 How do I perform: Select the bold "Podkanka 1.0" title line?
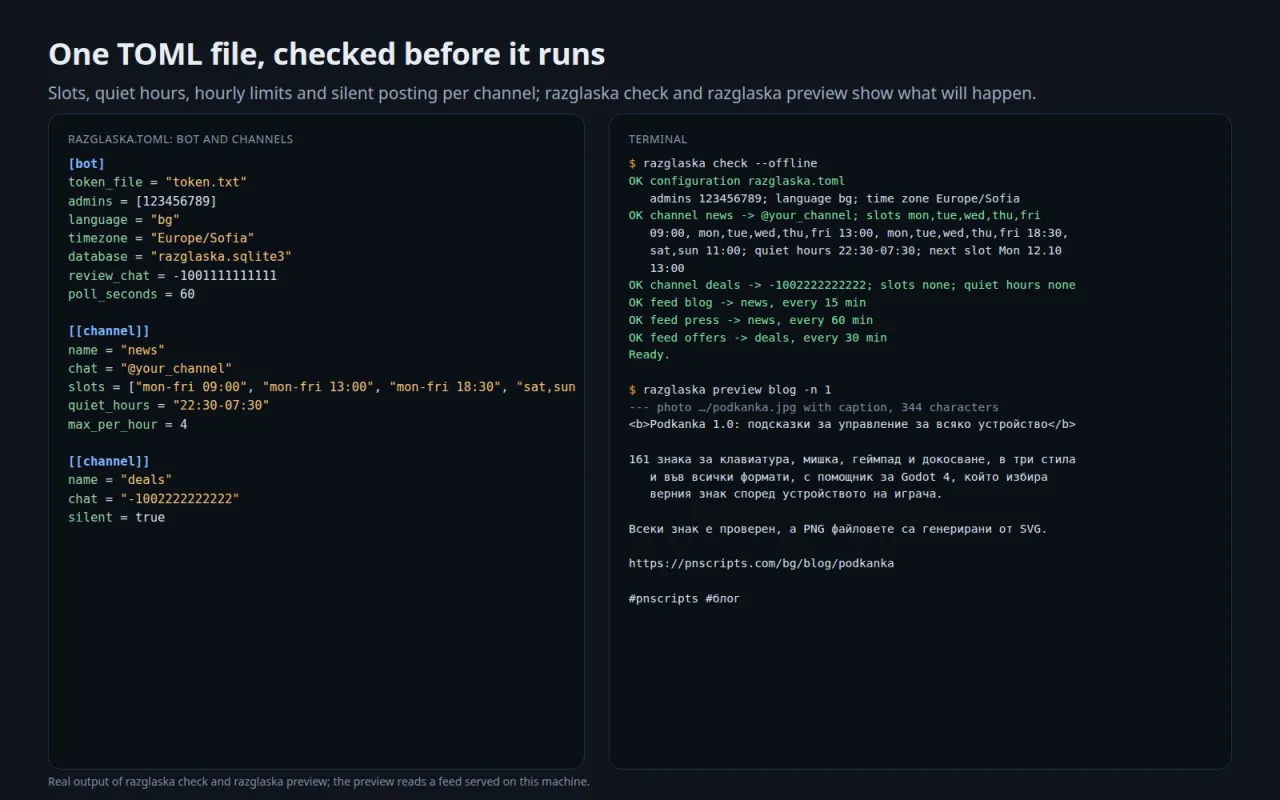click(852, 424)
